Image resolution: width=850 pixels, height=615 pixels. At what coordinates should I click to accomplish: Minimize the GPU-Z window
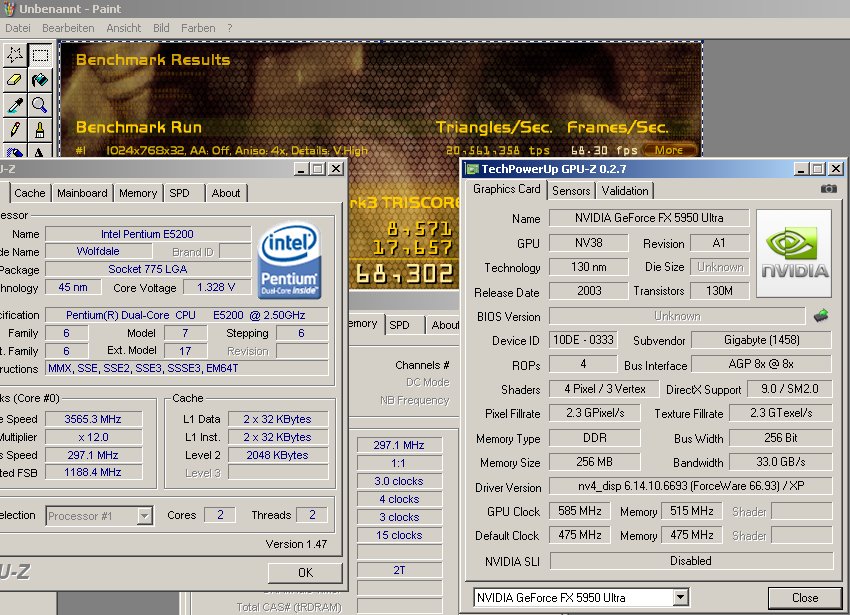801,169
